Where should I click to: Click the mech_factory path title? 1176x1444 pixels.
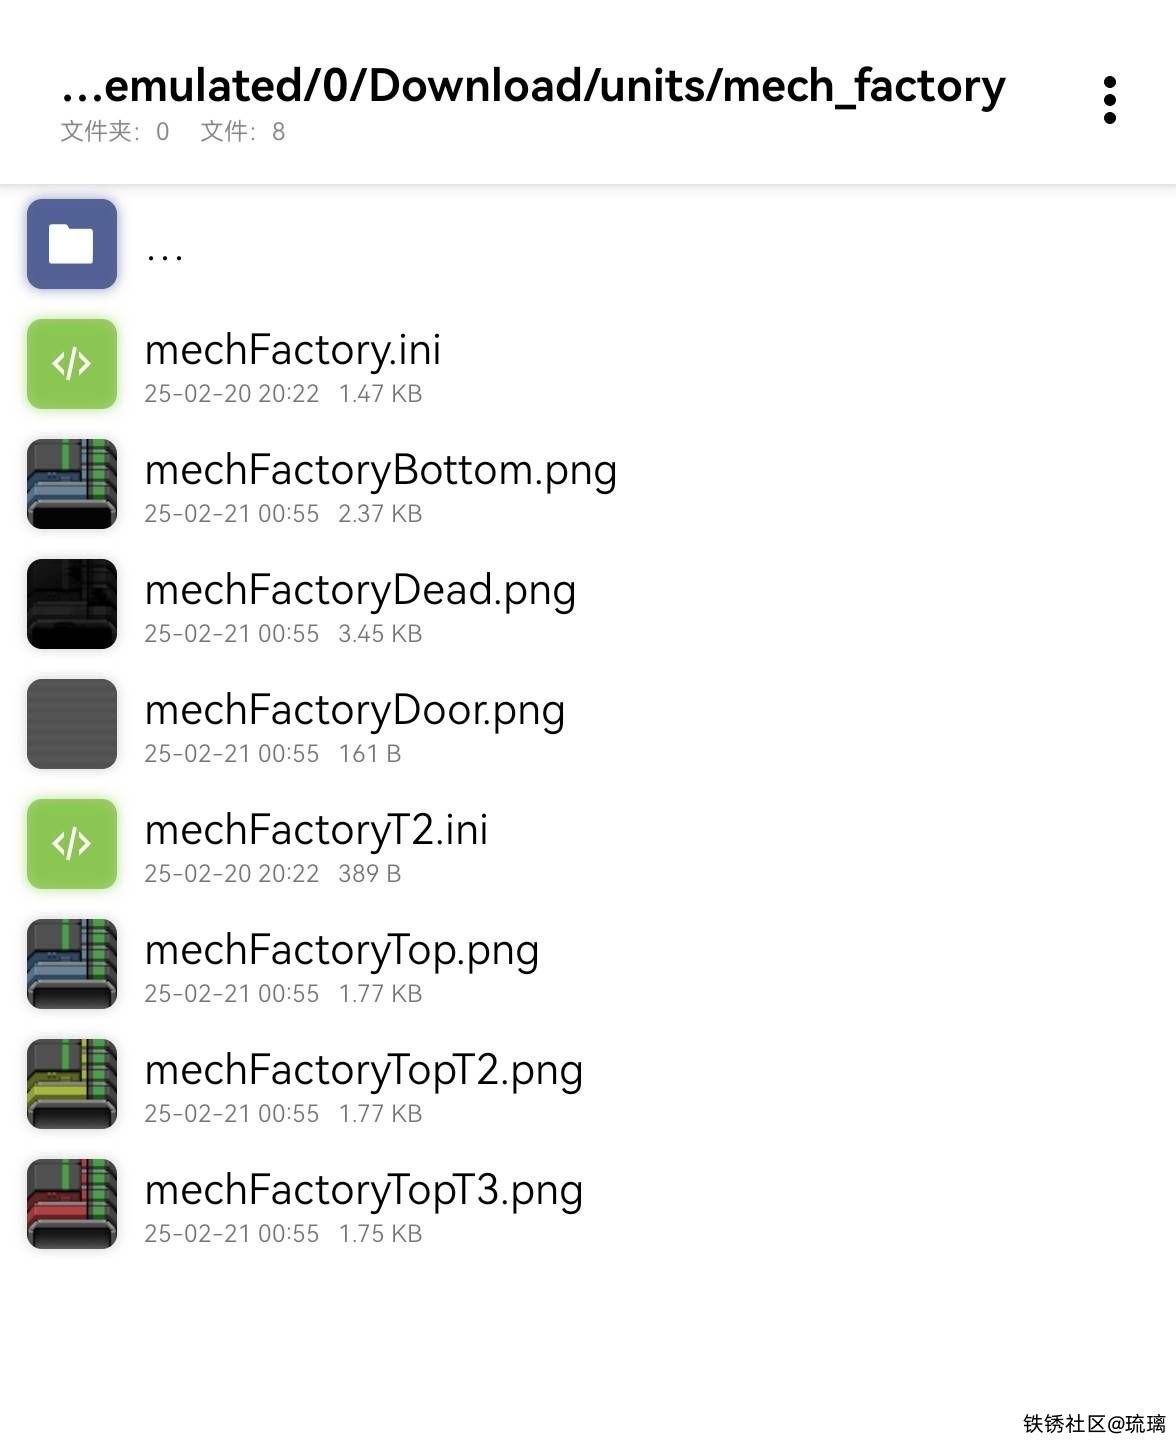point(533,87)
